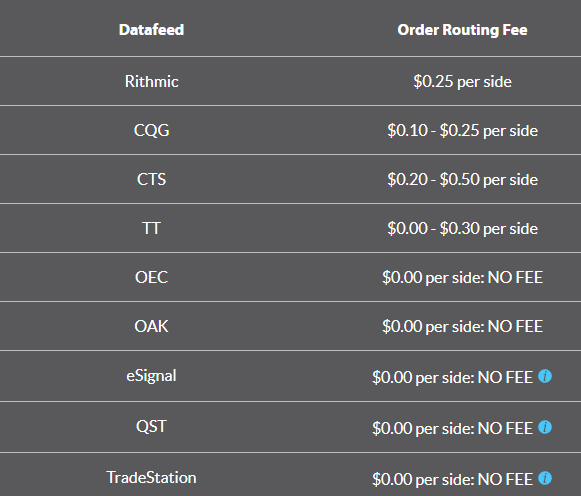
Task: Click the Rithmic datafeed name
Action: coord(151,81)
